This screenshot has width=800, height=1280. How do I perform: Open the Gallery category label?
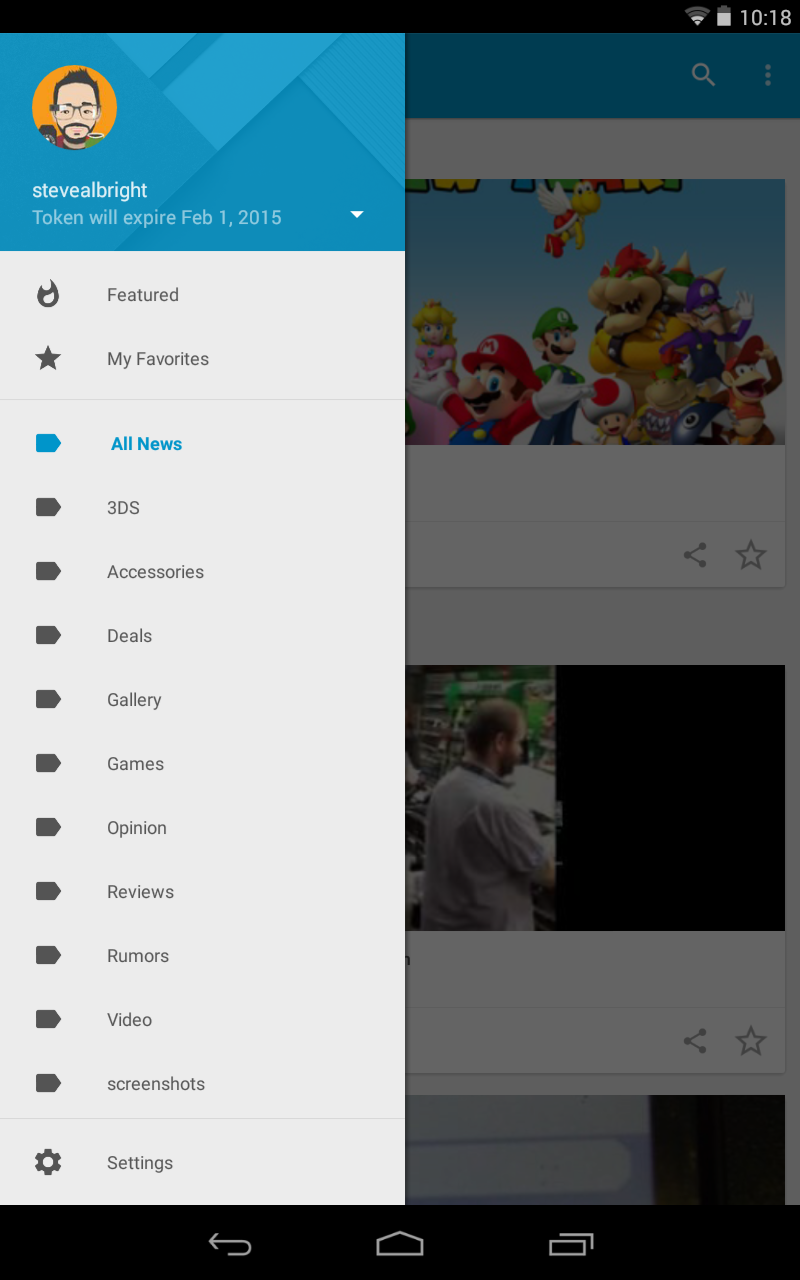click(x=134, y=700)
